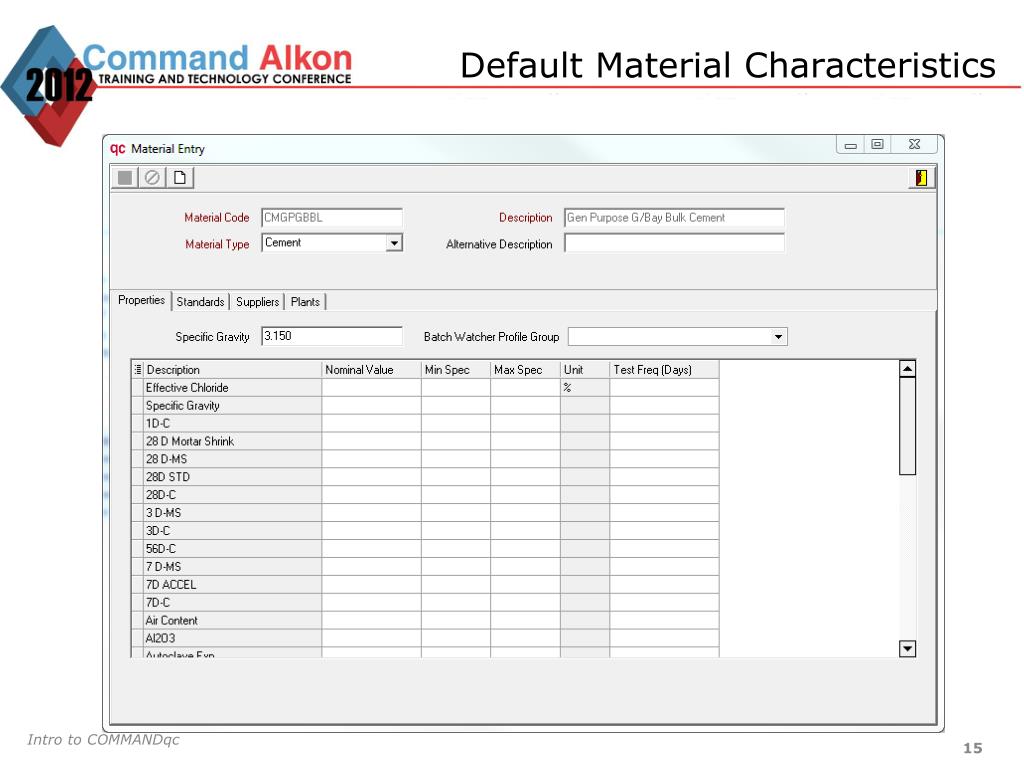Click the Description input field

[674, 217]
